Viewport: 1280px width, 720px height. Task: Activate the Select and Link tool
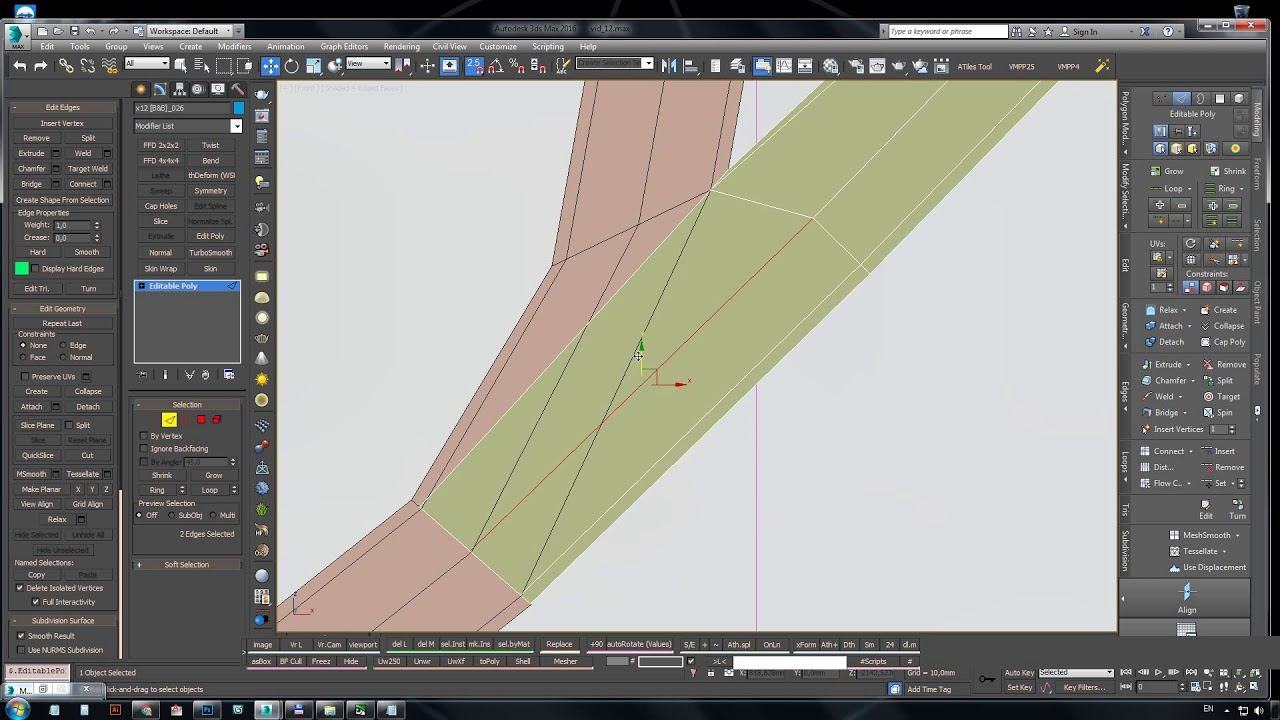coord(66,66)
